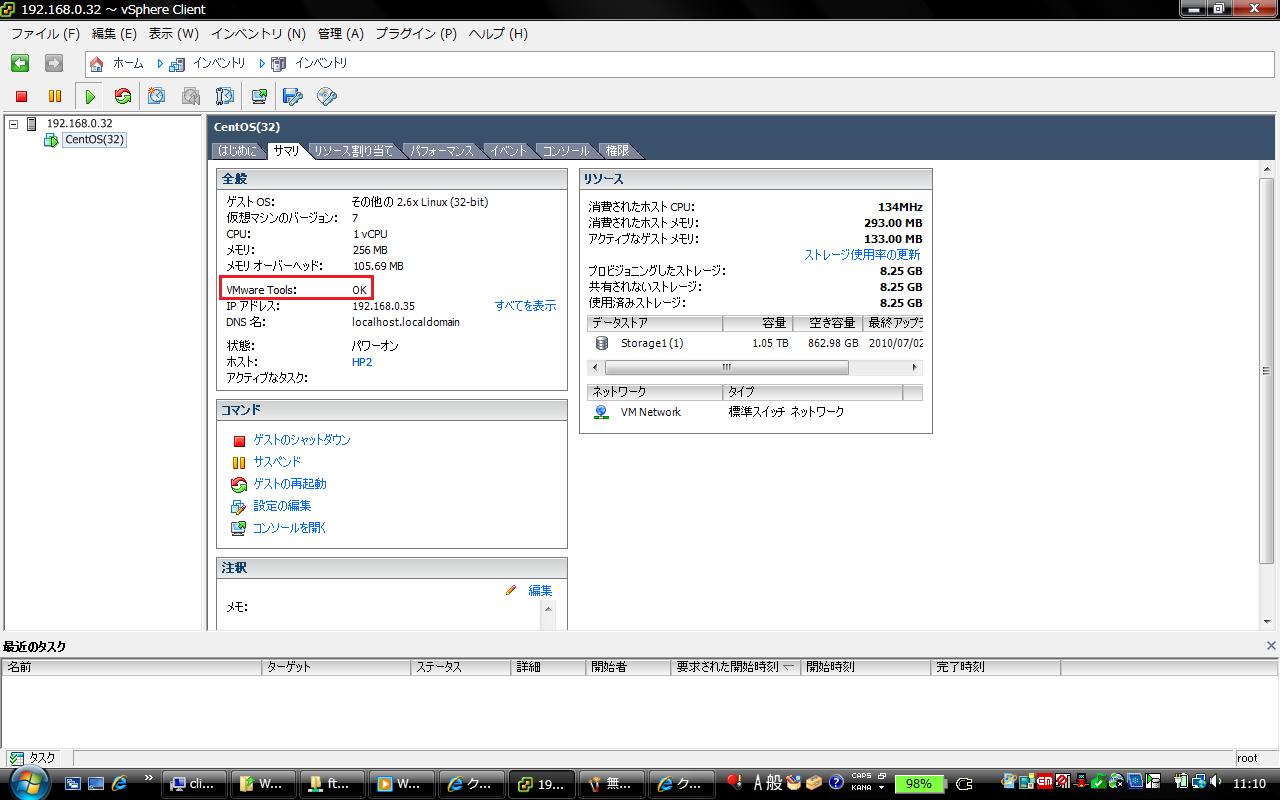This screenshot has width=1280, height=800.
Task: Take a snapshot with the clock-star toolbar icon
Action: [x=157, y=96]
